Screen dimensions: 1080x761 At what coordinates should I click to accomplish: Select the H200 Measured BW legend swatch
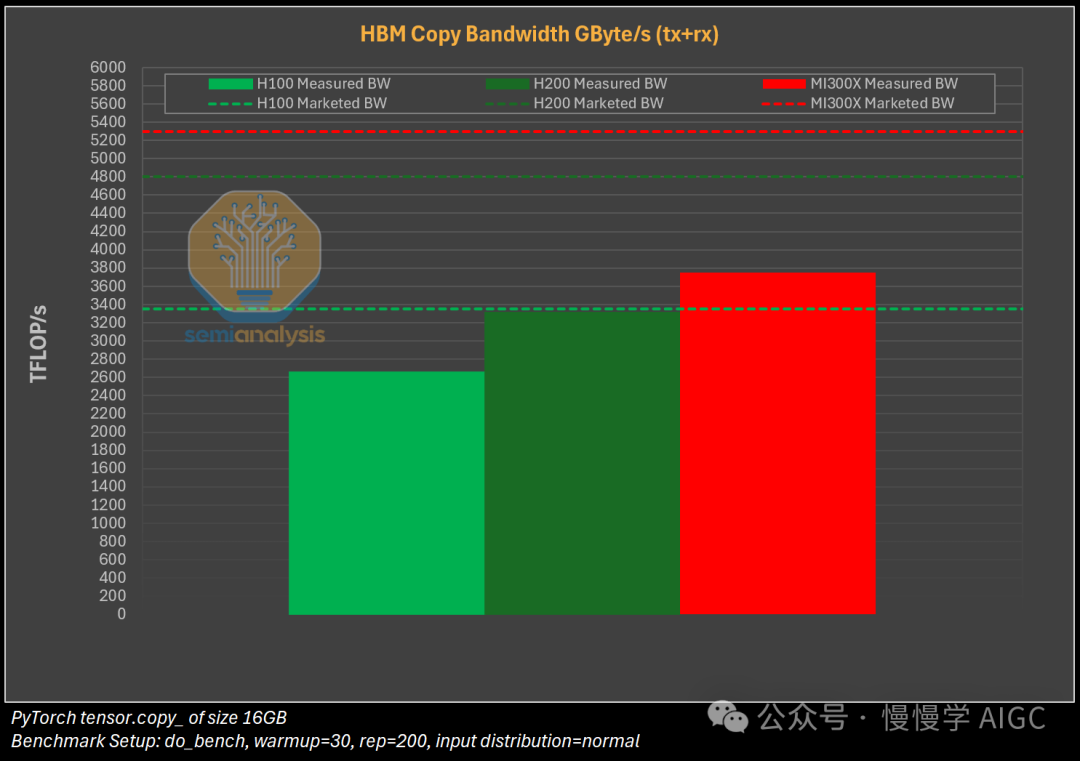point(508,83)
